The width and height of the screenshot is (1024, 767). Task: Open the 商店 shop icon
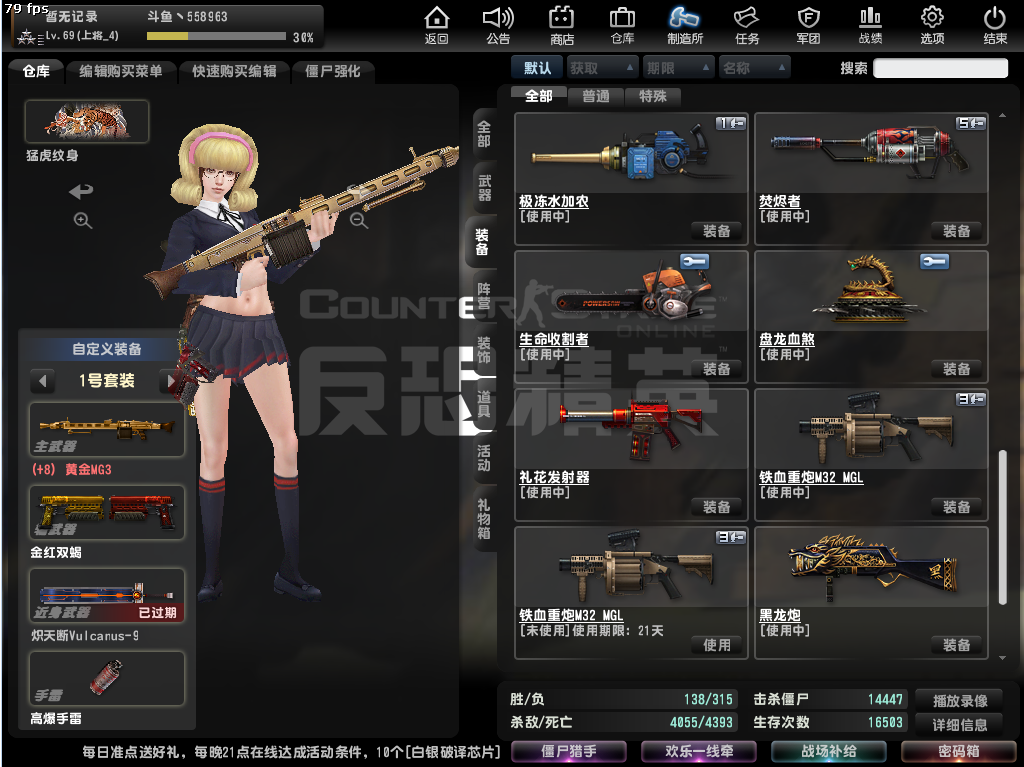click(x=561, y=25)
